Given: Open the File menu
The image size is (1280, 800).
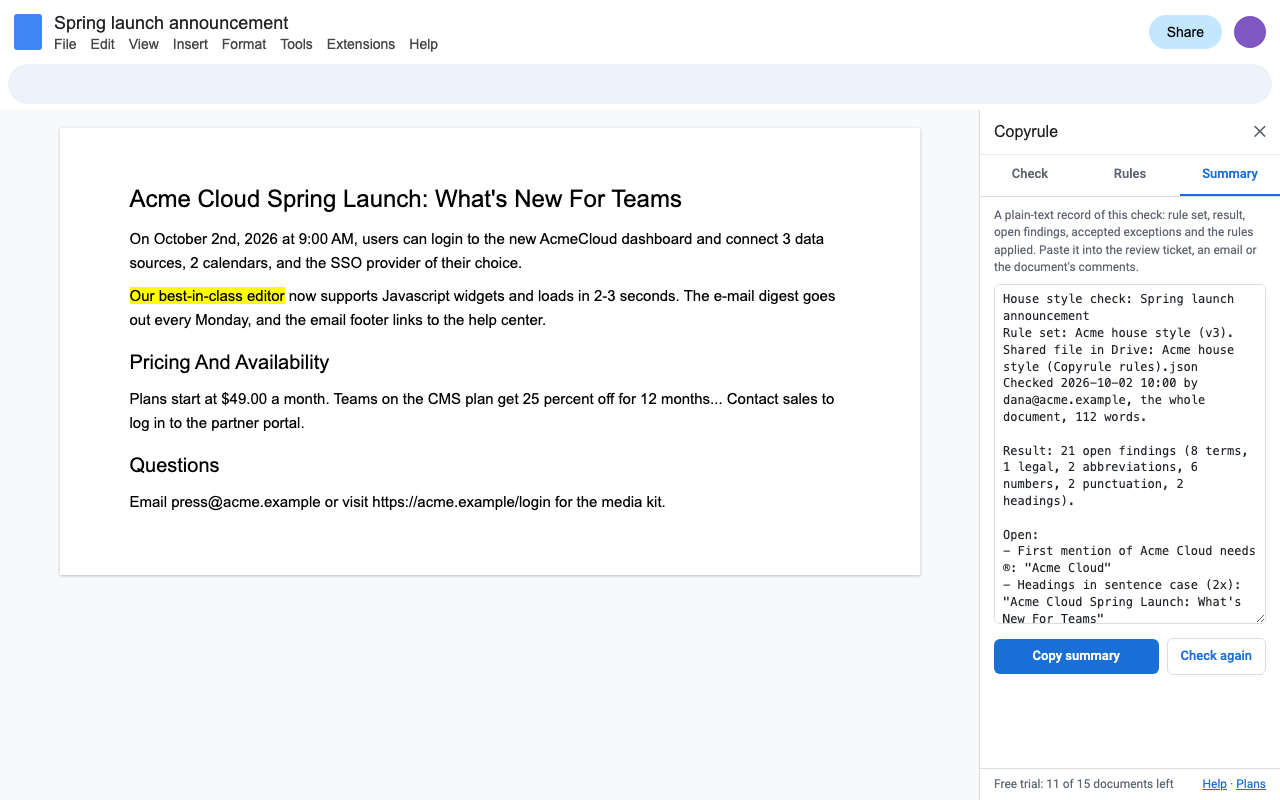Looking at the screenshot, I should point(65,44).
